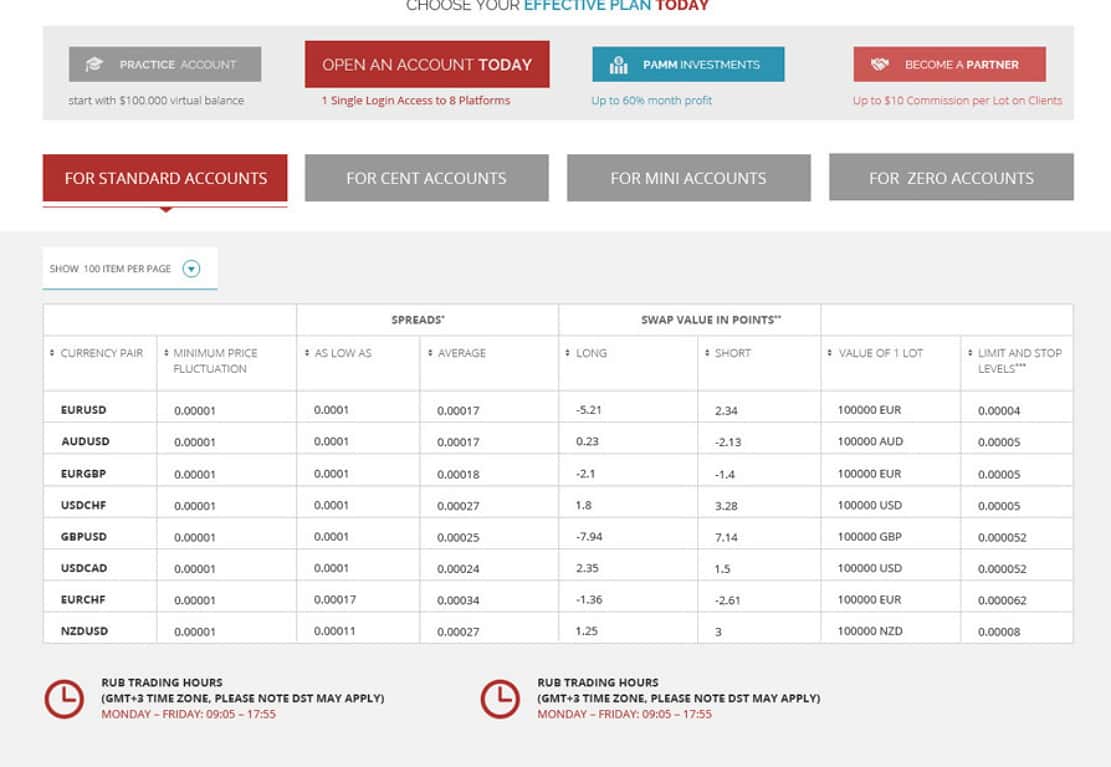This screenshot has width=1111, height=767.
Task: Sort by Value of 1 Lot column arrows
Action: click(x=830, y=353)
